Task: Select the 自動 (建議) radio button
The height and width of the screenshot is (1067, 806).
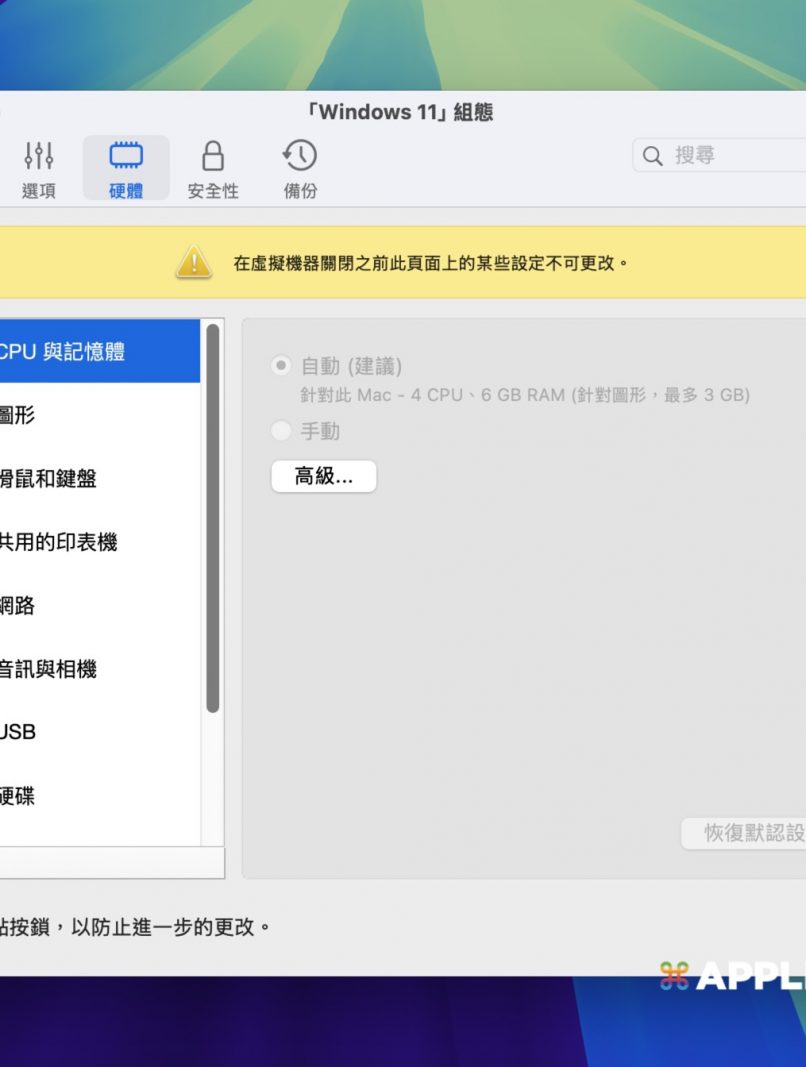Action: (281, 366)
